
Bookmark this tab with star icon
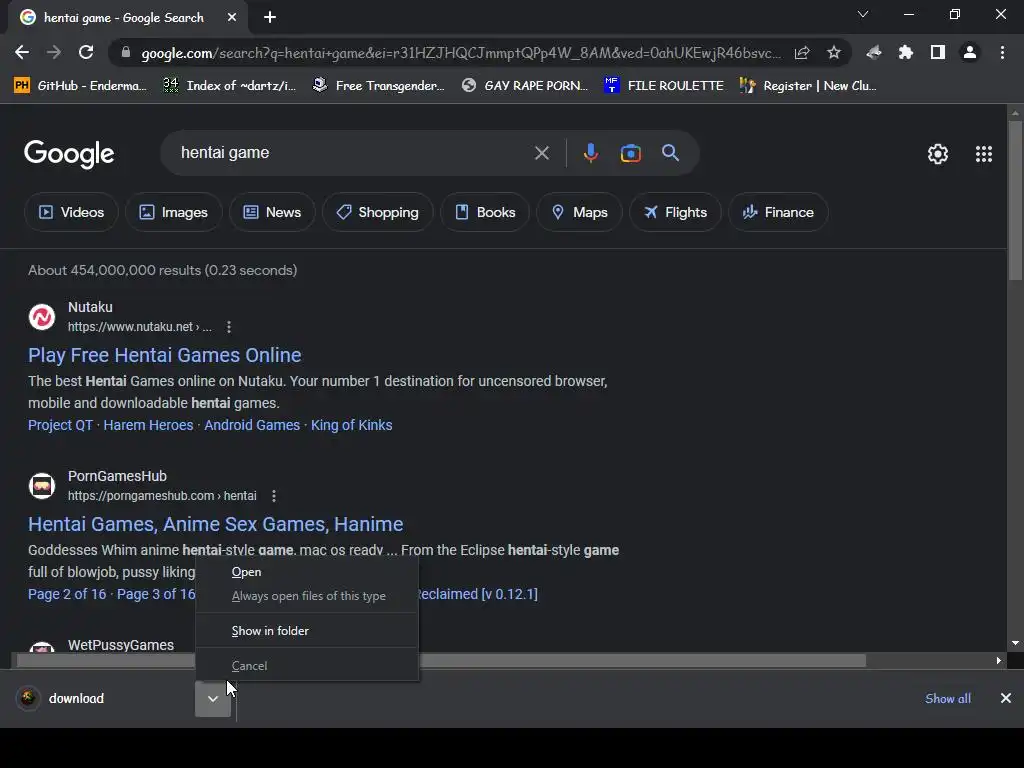[x=833, y=53]
